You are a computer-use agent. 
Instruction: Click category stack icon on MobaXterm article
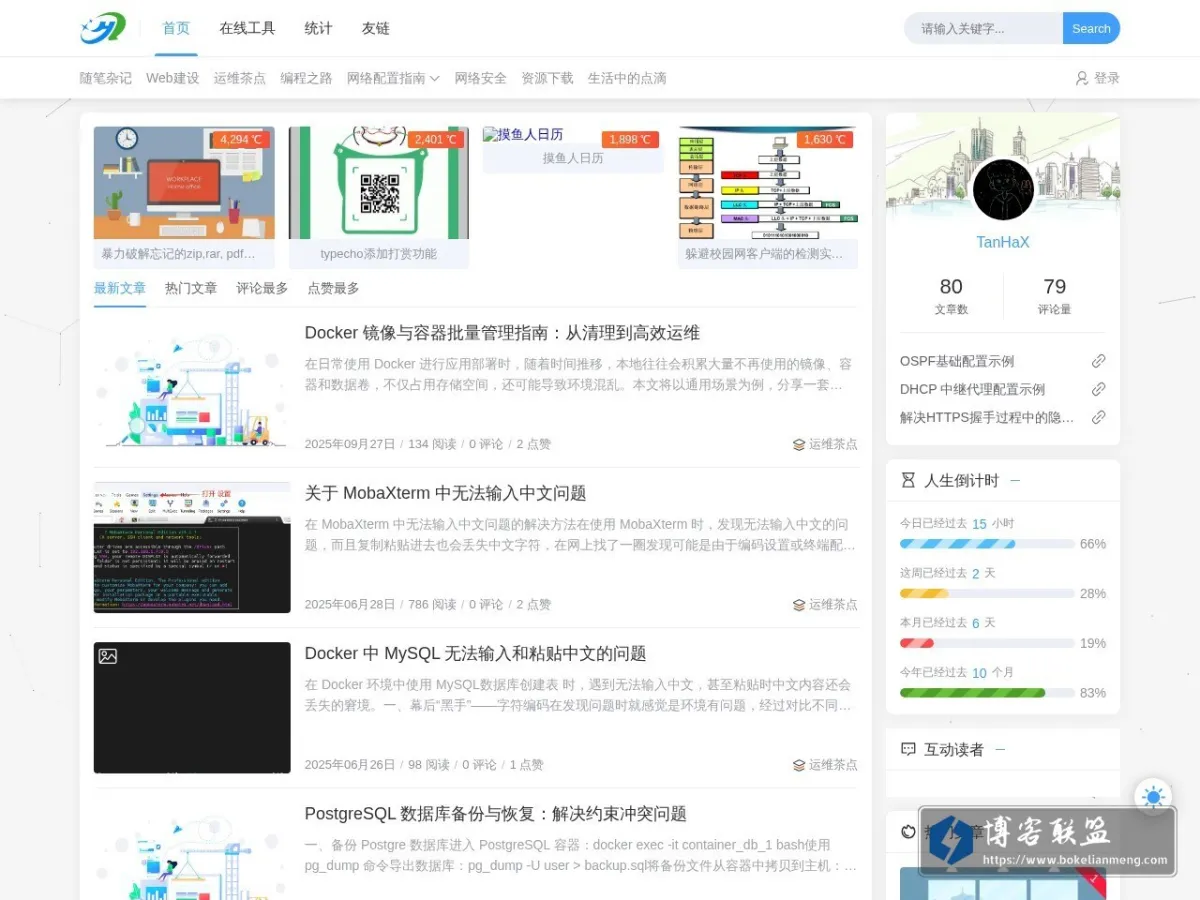(x=799, y=605)
